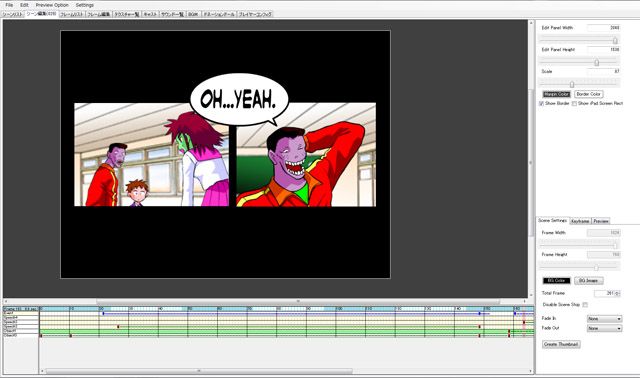640x378 pixels.
Task: Click the Edit Panel Width value field
Action: point(604,28)
